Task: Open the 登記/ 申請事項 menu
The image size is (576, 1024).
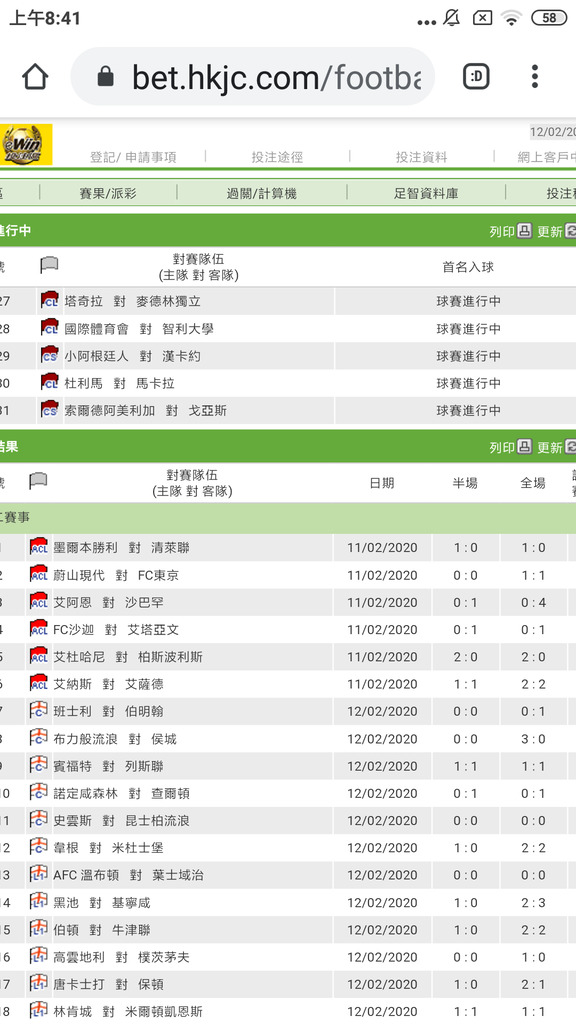Action: pyautogui.click(x=133, y=157)
